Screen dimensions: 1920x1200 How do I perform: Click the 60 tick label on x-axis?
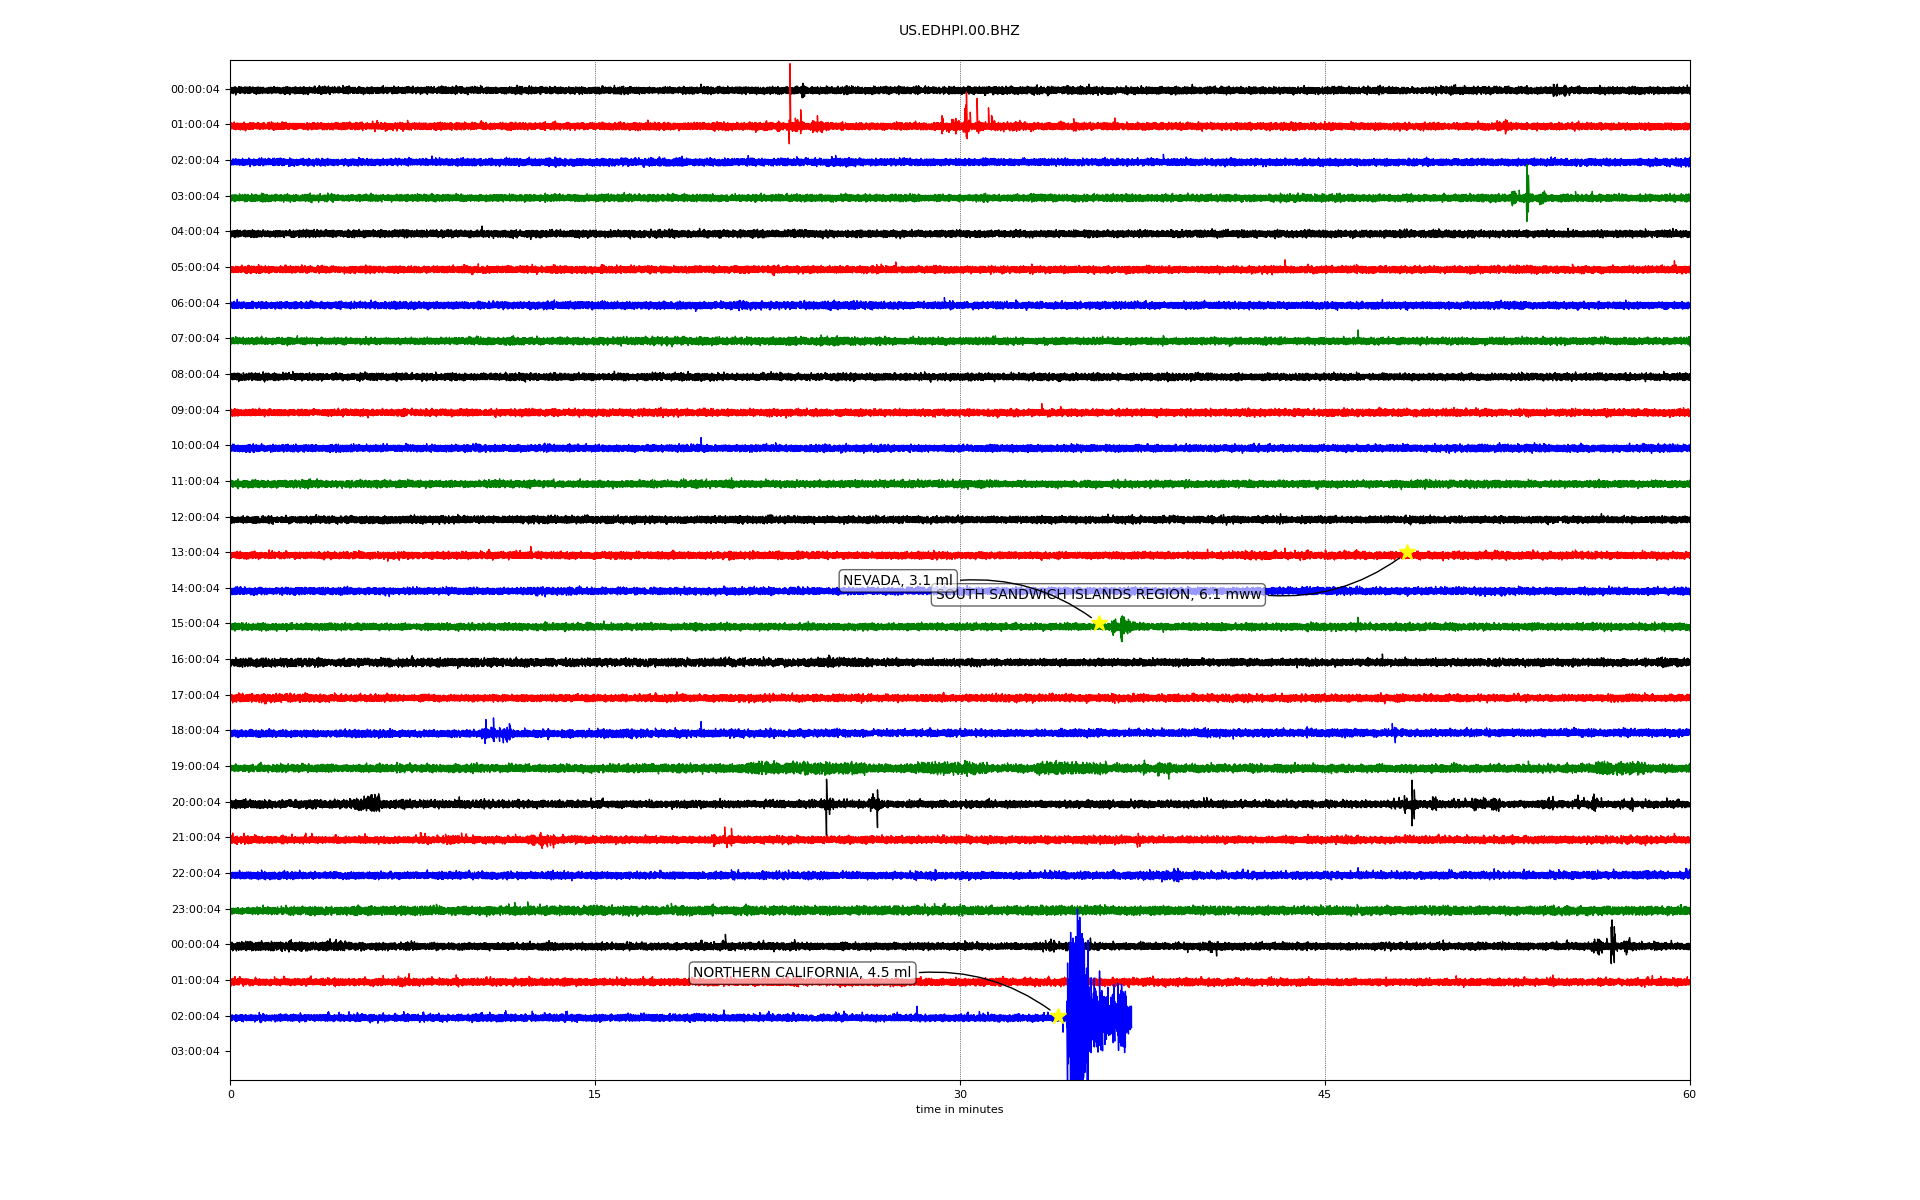pyautogui.click(x=1688, y=1094)
